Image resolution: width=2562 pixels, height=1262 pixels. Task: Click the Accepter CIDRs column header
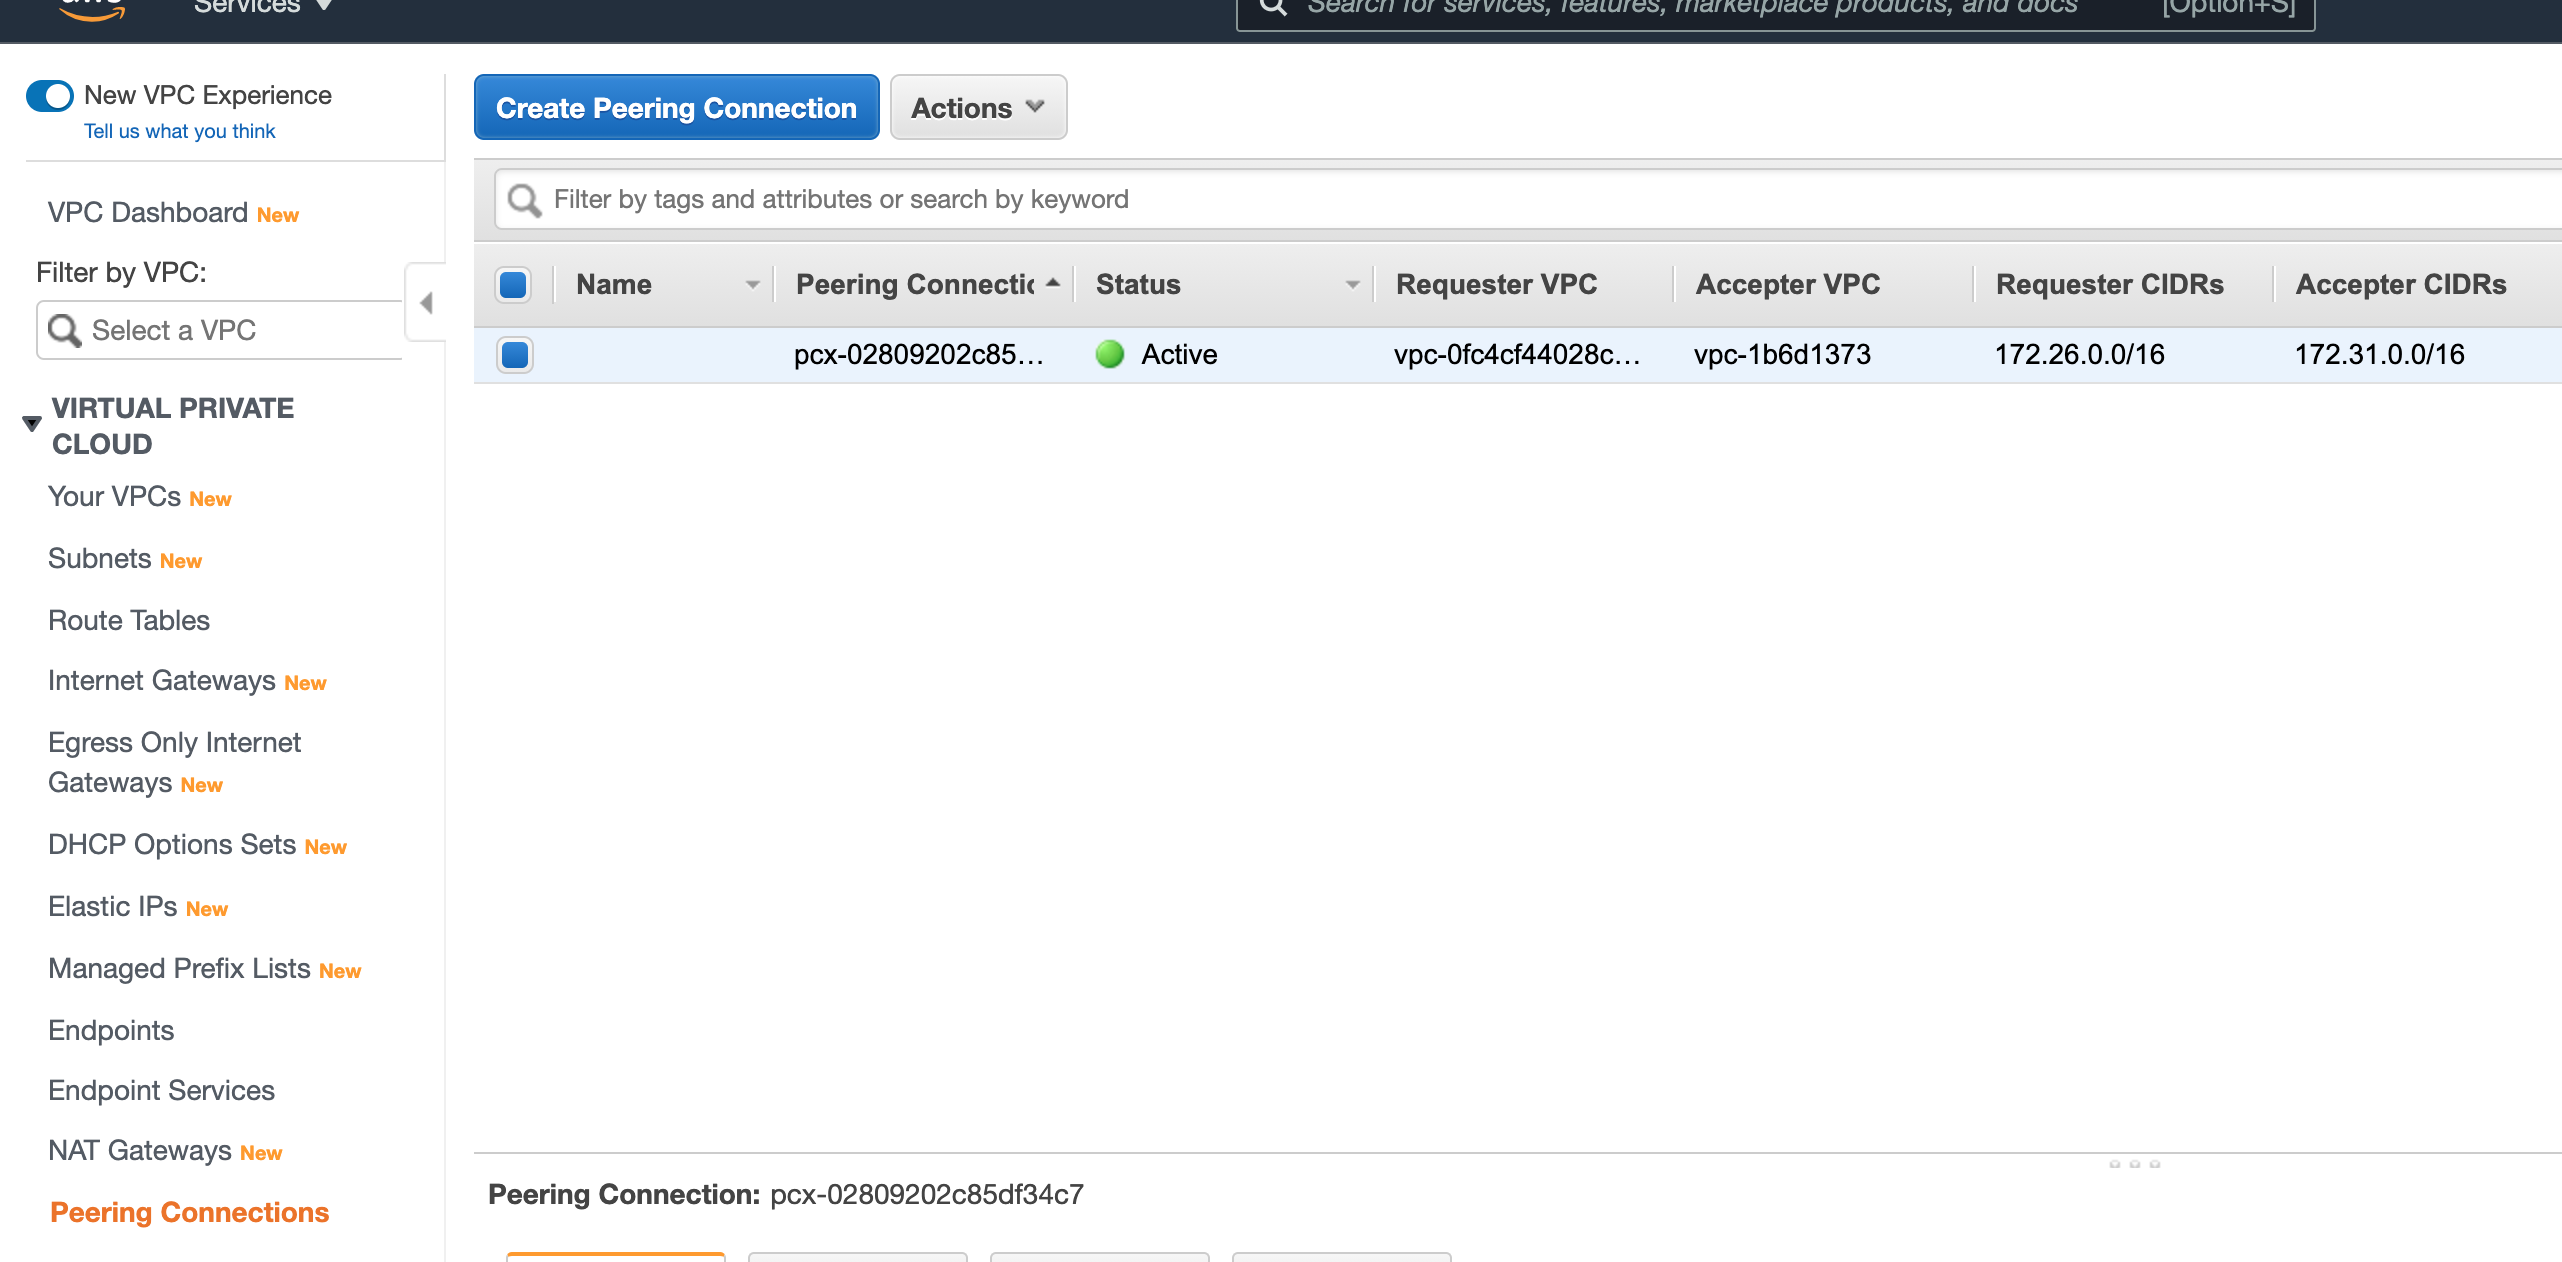[2400, 284]
